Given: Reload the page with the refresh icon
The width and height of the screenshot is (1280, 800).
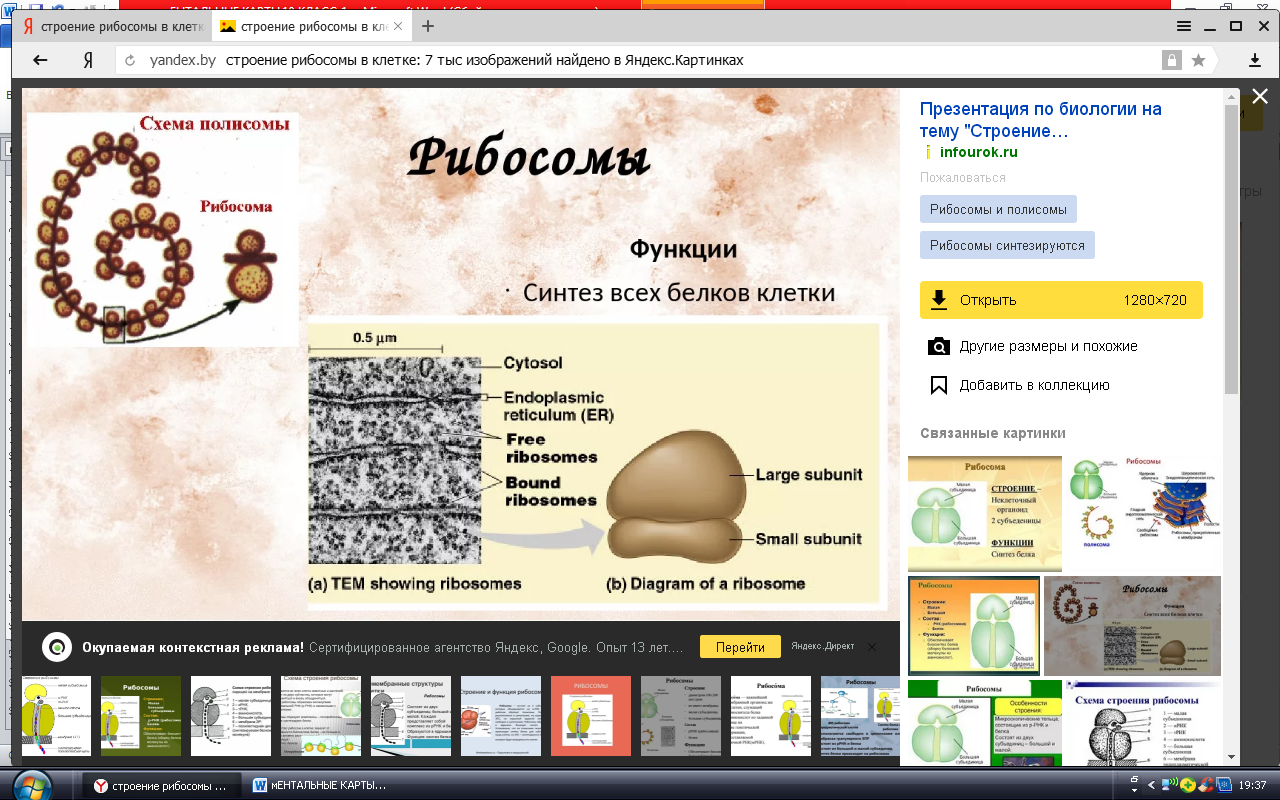Looking at the screenshot, I should (130, 61).
